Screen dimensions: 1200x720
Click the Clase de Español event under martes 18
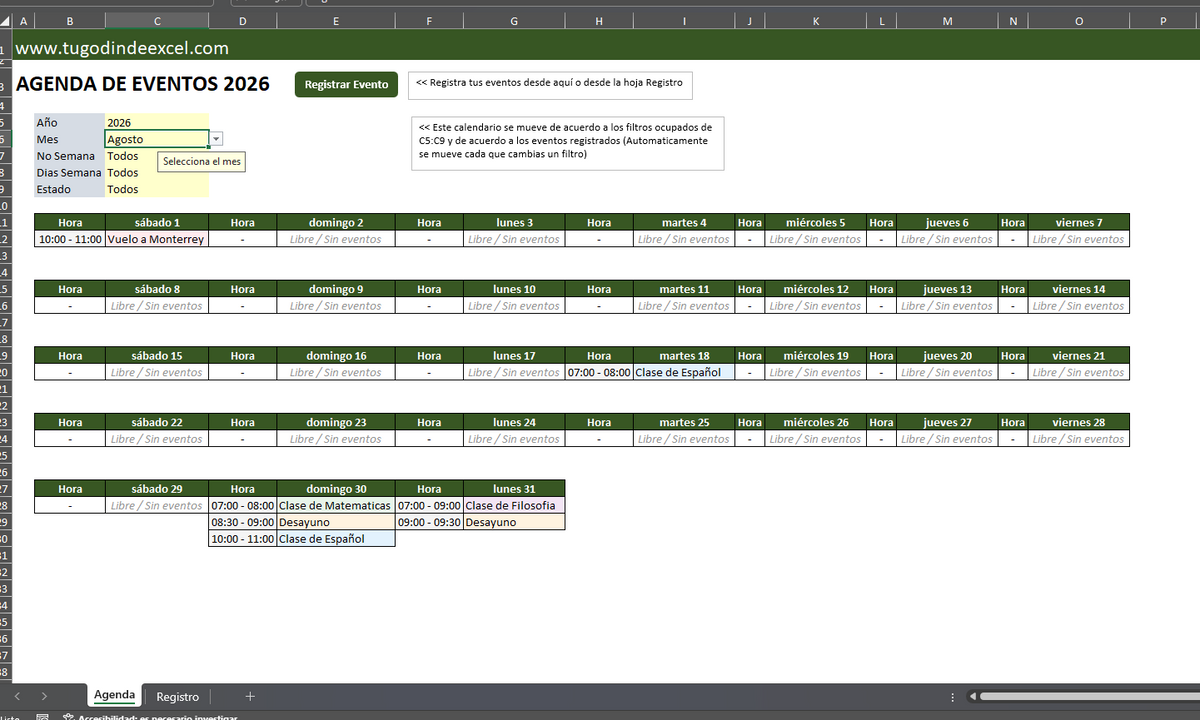click(684, 372)
